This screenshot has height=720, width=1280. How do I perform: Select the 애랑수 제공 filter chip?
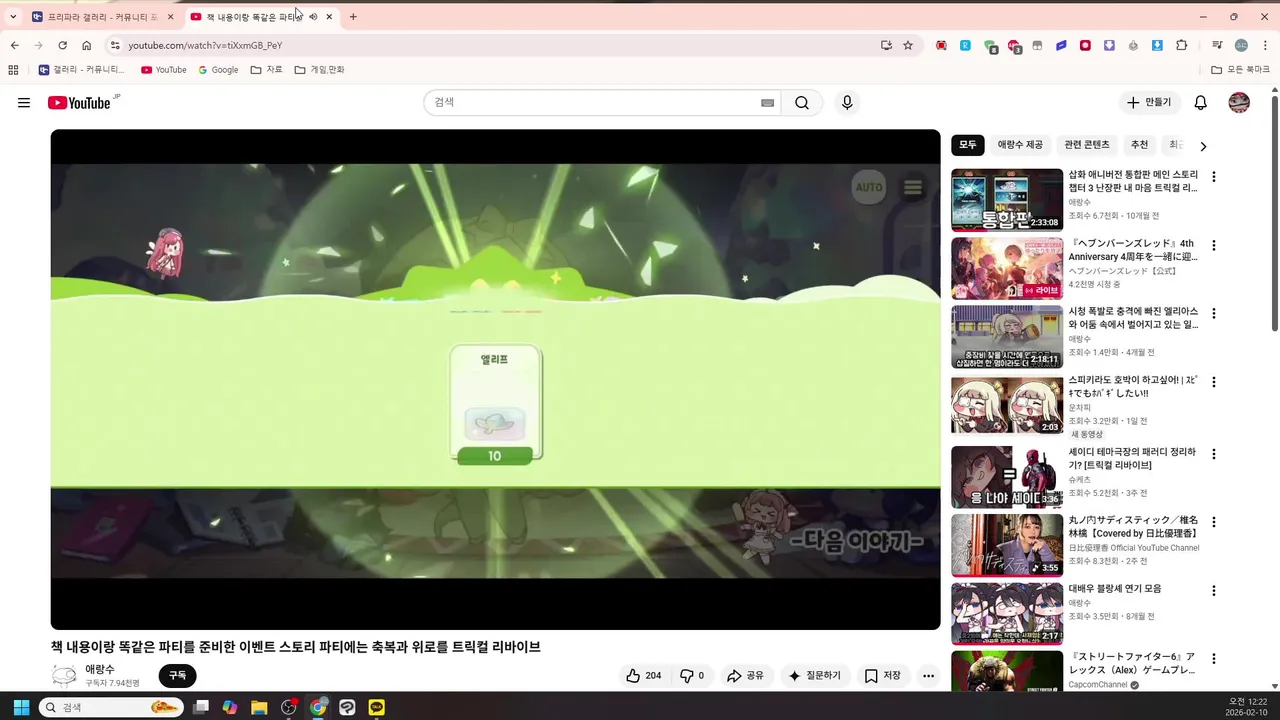pos(1020,145)
